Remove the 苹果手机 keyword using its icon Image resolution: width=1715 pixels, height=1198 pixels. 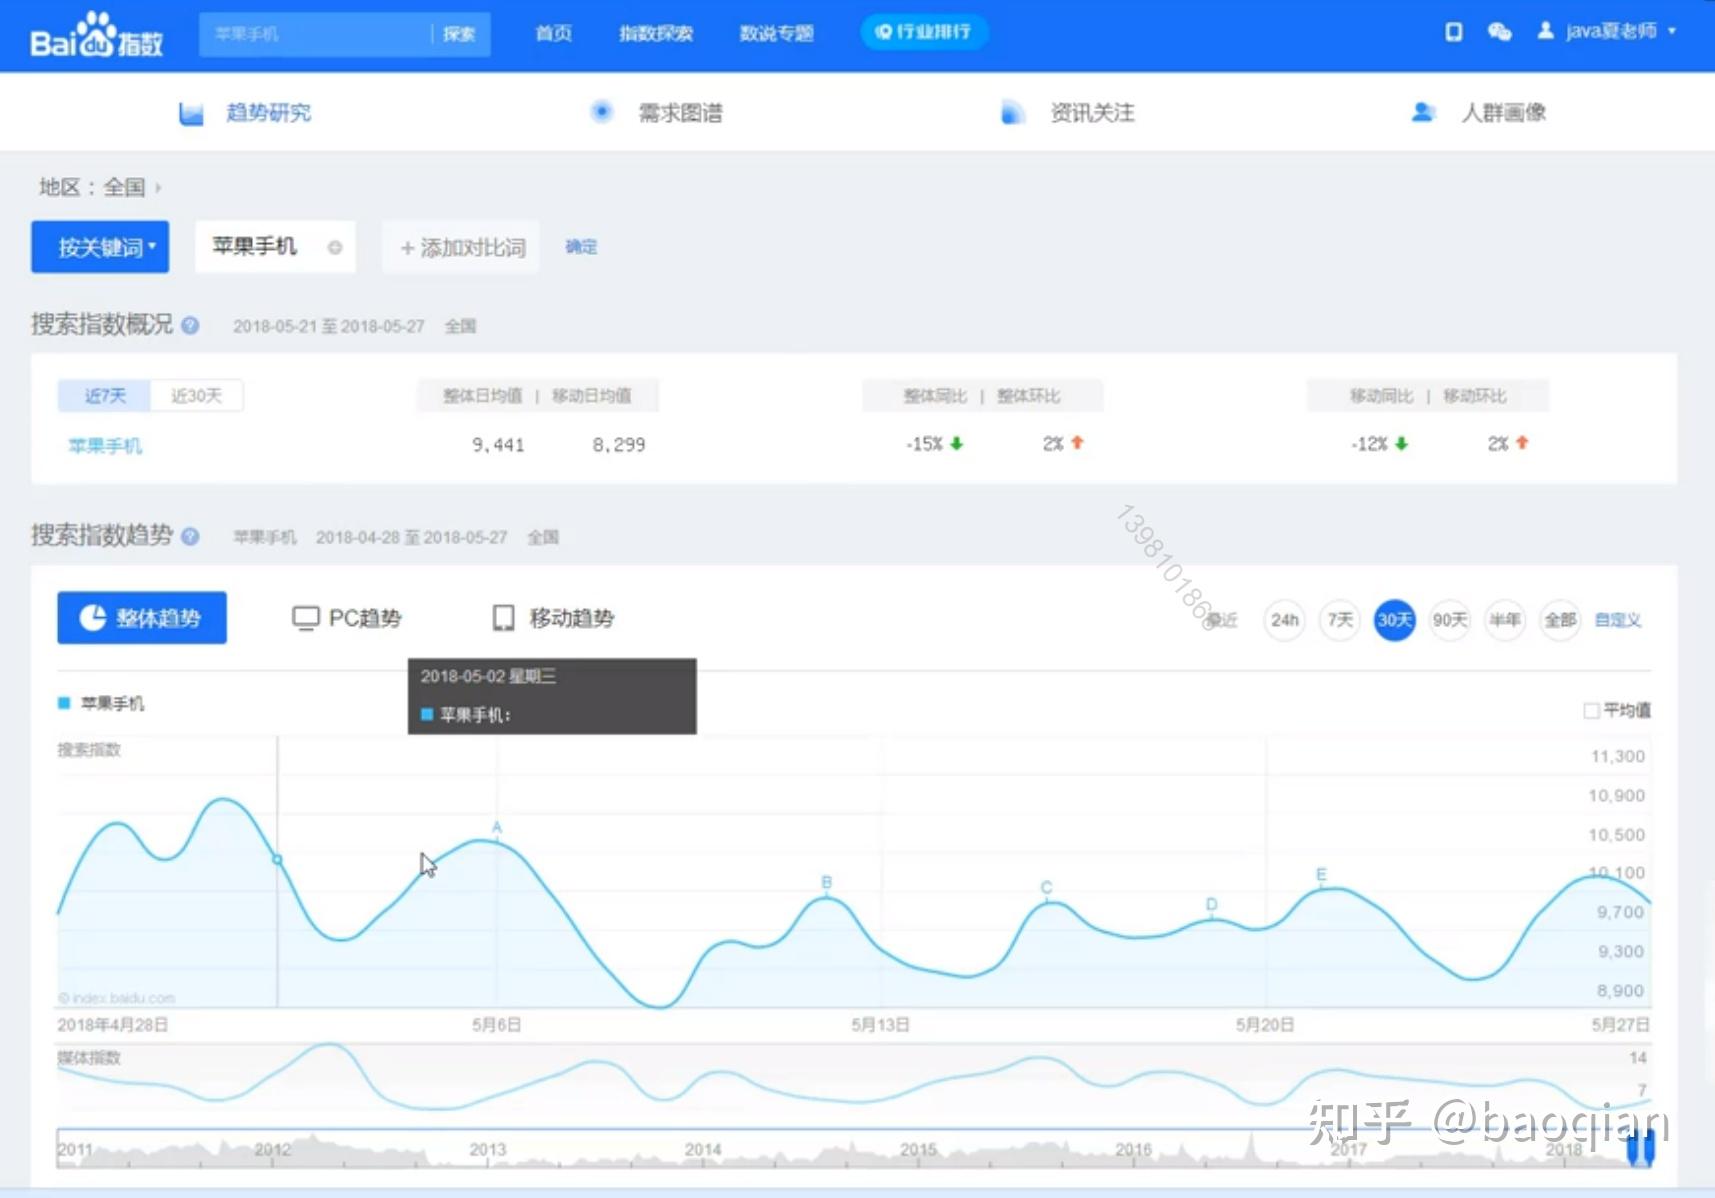[335, 247]
